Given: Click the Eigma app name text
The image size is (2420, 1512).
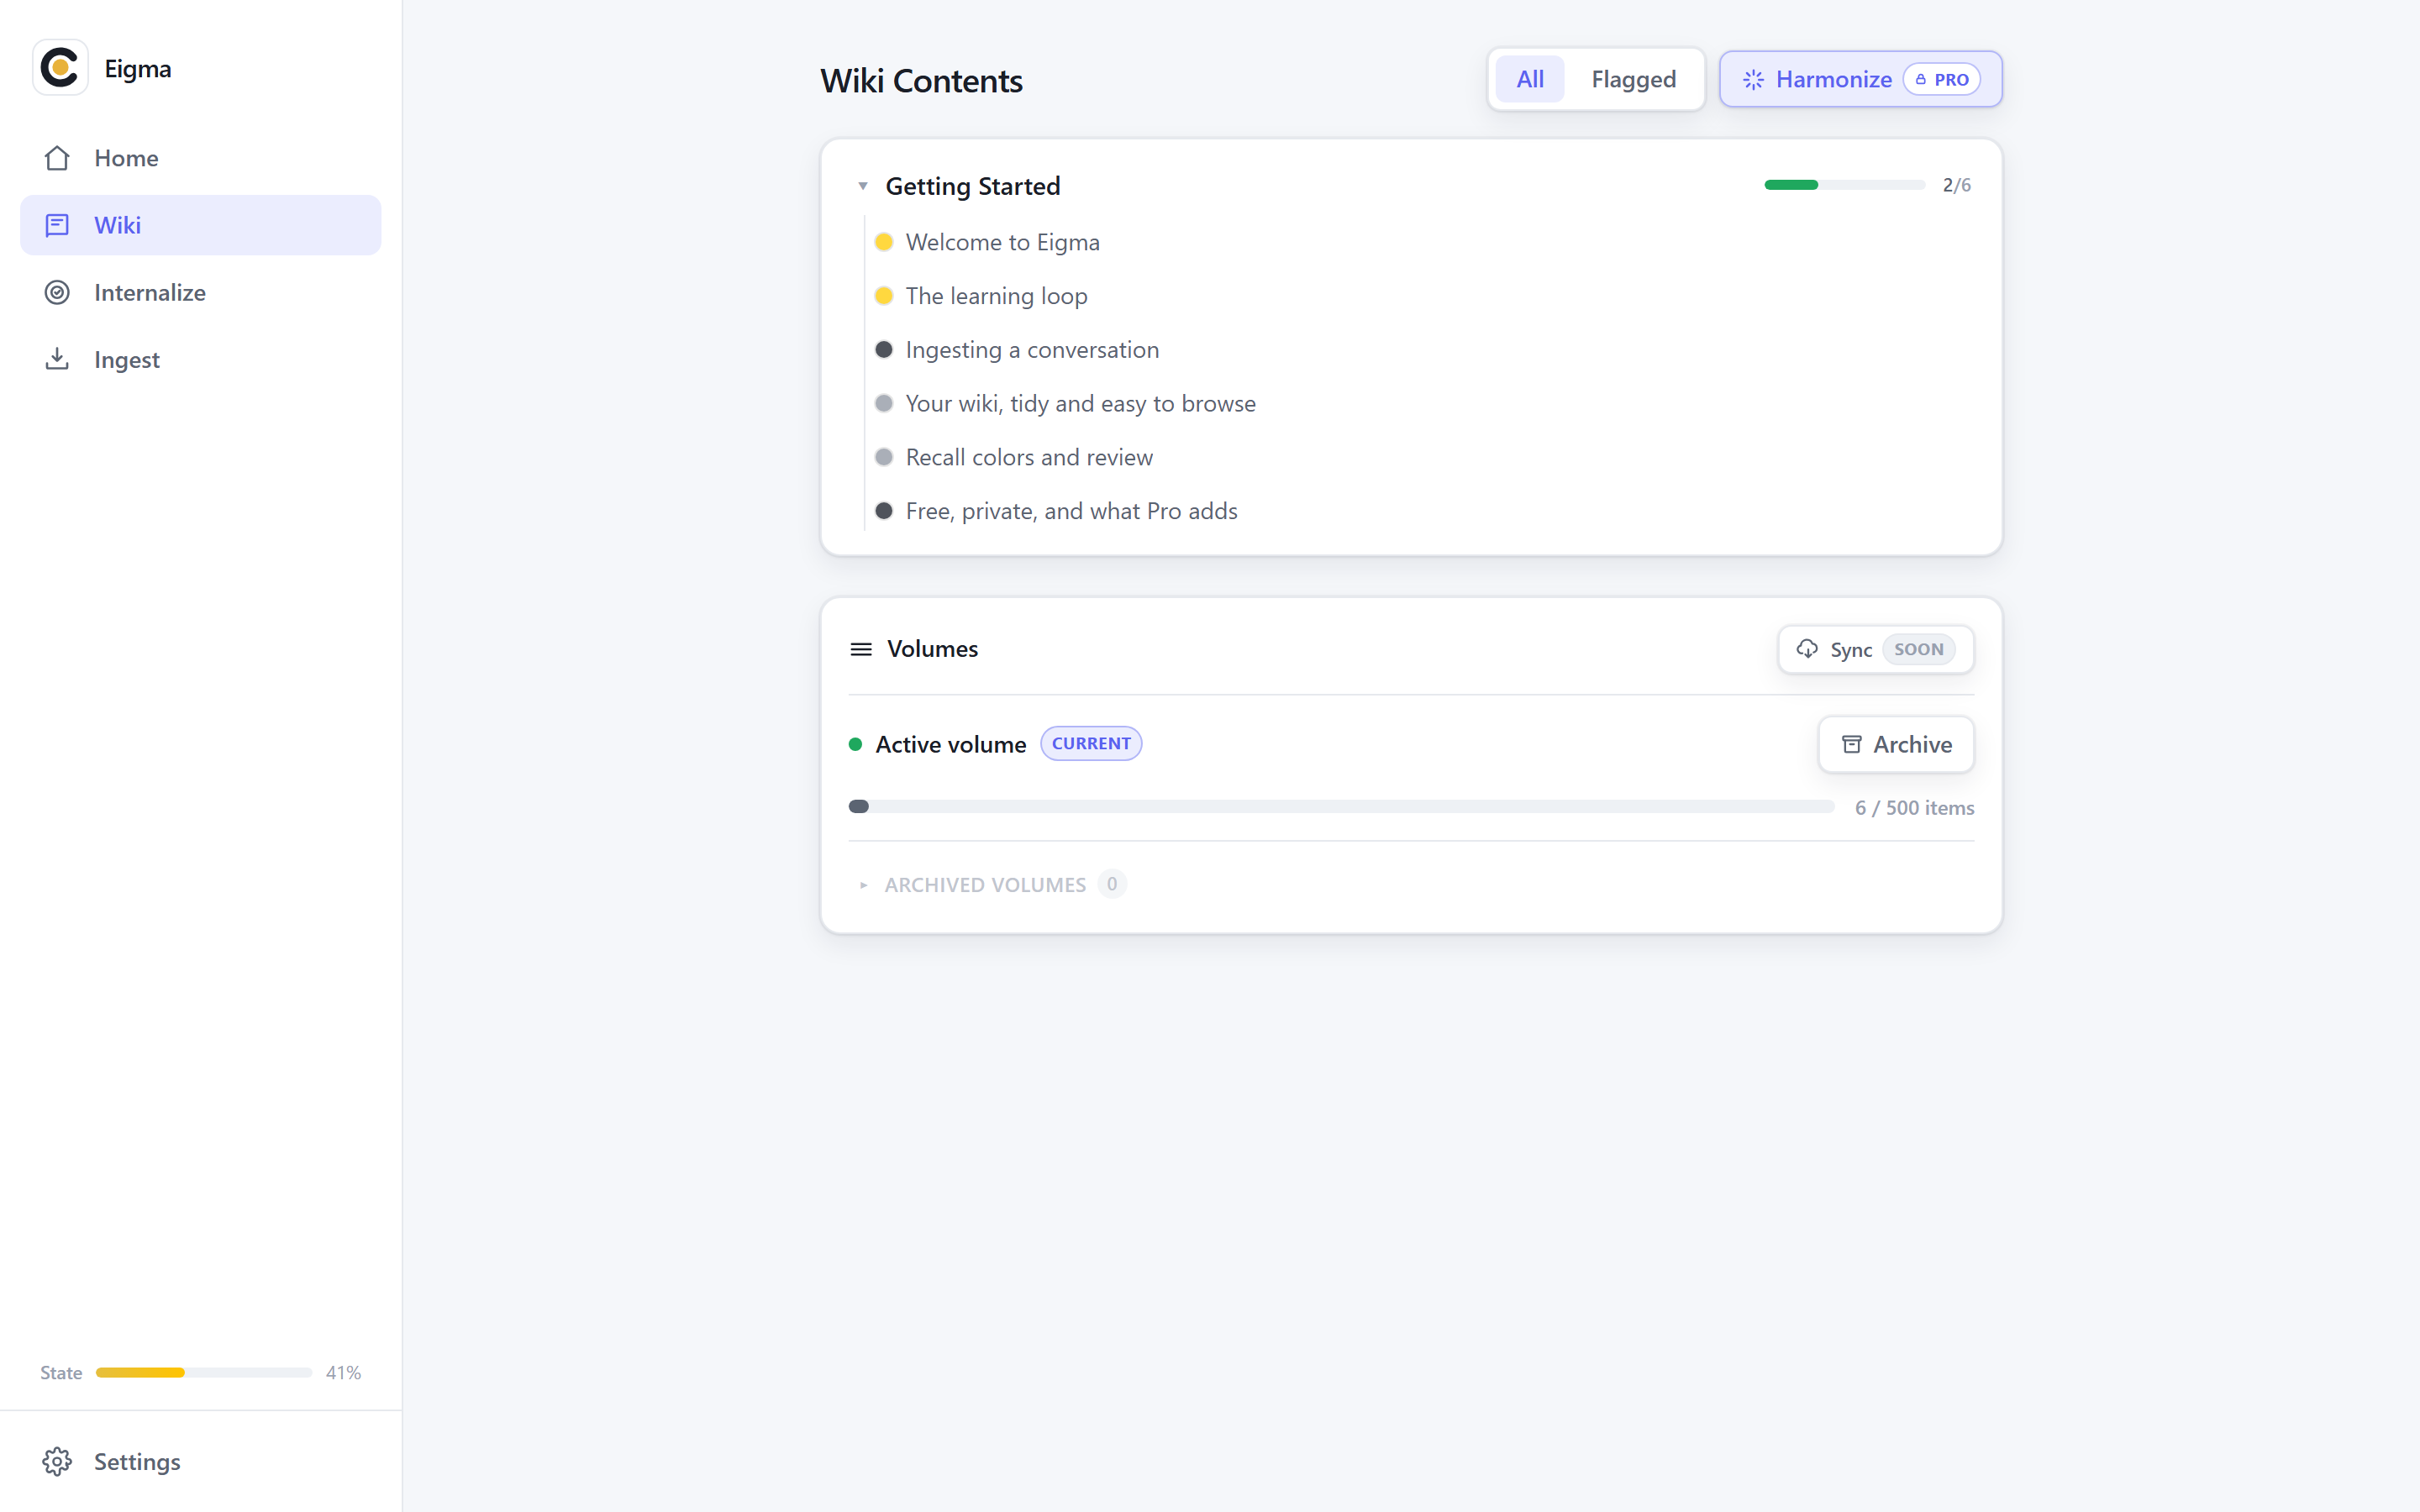Looking at the screenshot, I should click(138, 69).
